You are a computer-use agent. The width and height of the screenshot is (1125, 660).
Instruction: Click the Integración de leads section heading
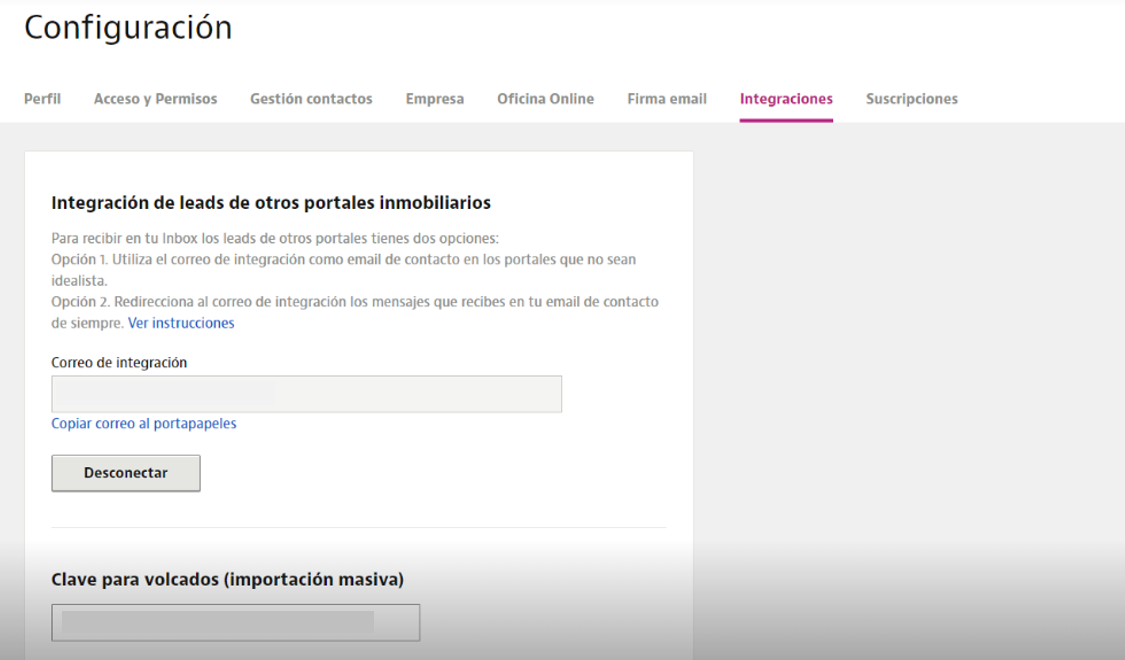pyautogui.click(x=271, y=203)
